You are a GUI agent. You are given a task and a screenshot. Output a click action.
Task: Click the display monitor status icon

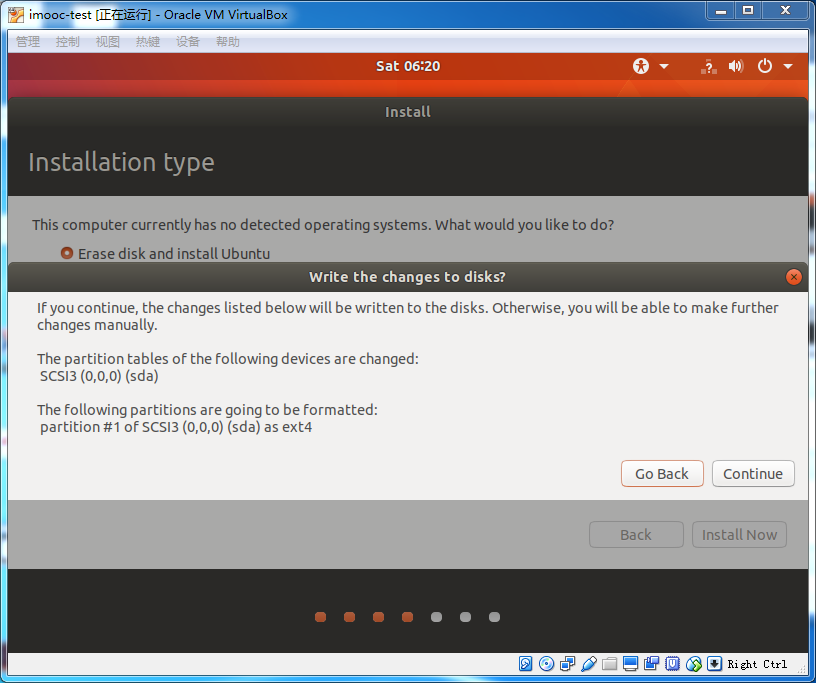(630, 664)
